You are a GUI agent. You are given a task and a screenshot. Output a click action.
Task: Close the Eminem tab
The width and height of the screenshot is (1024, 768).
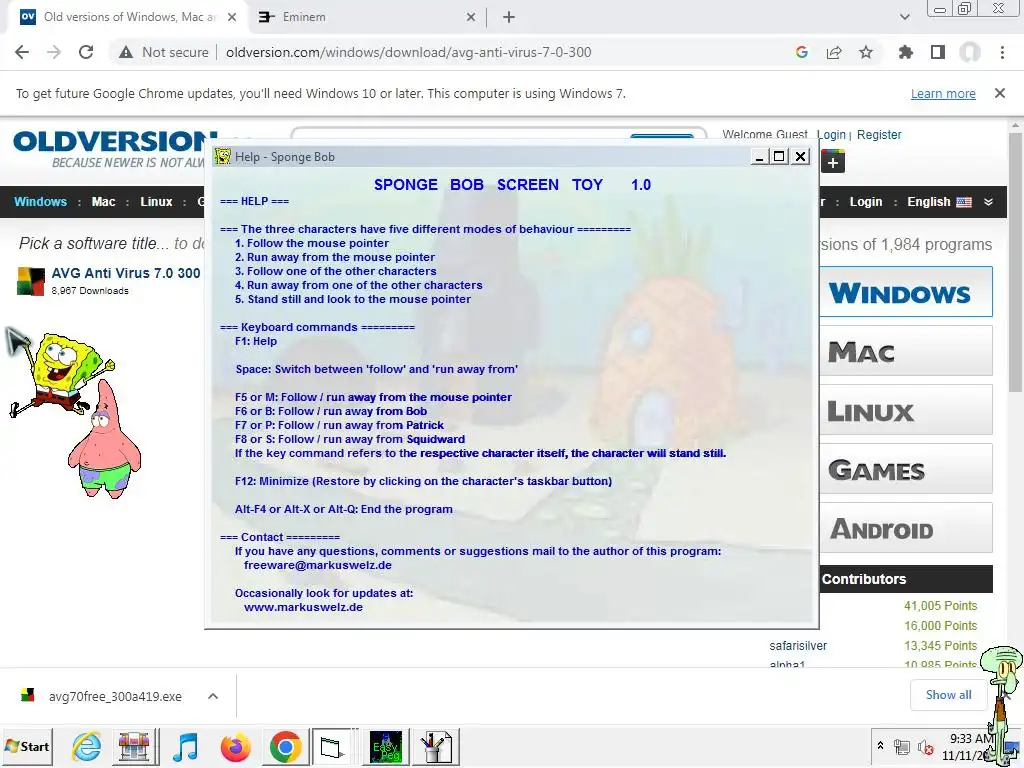(x=470, y=17)
